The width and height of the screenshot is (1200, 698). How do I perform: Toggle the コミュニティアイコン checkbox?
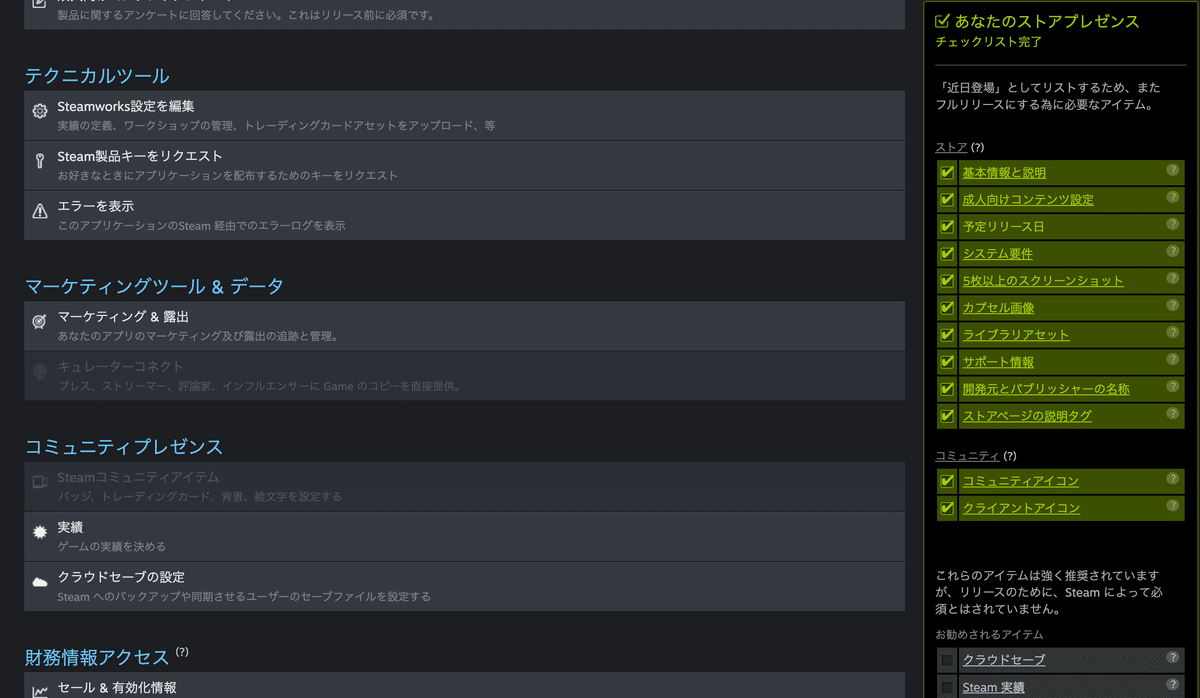[947, 481]
